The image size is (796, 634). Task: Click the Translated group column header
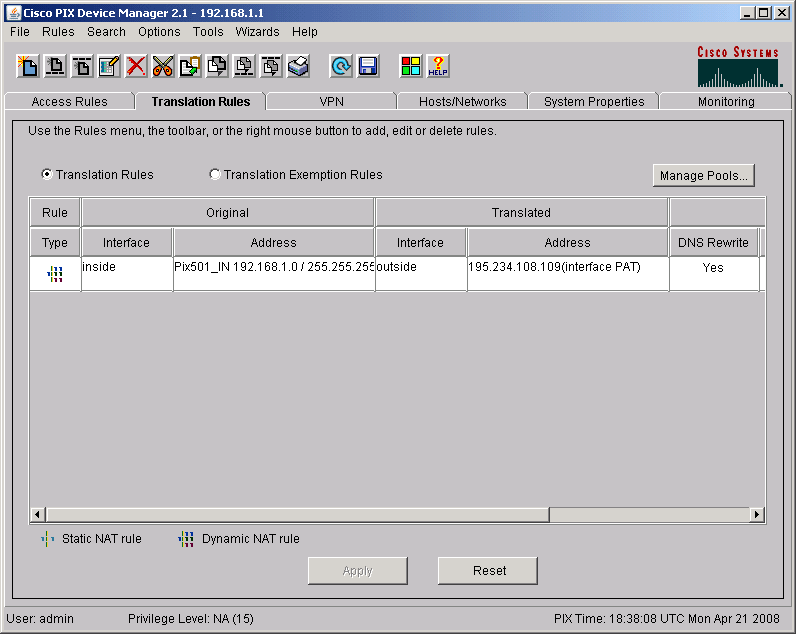[x=521, y=213]
